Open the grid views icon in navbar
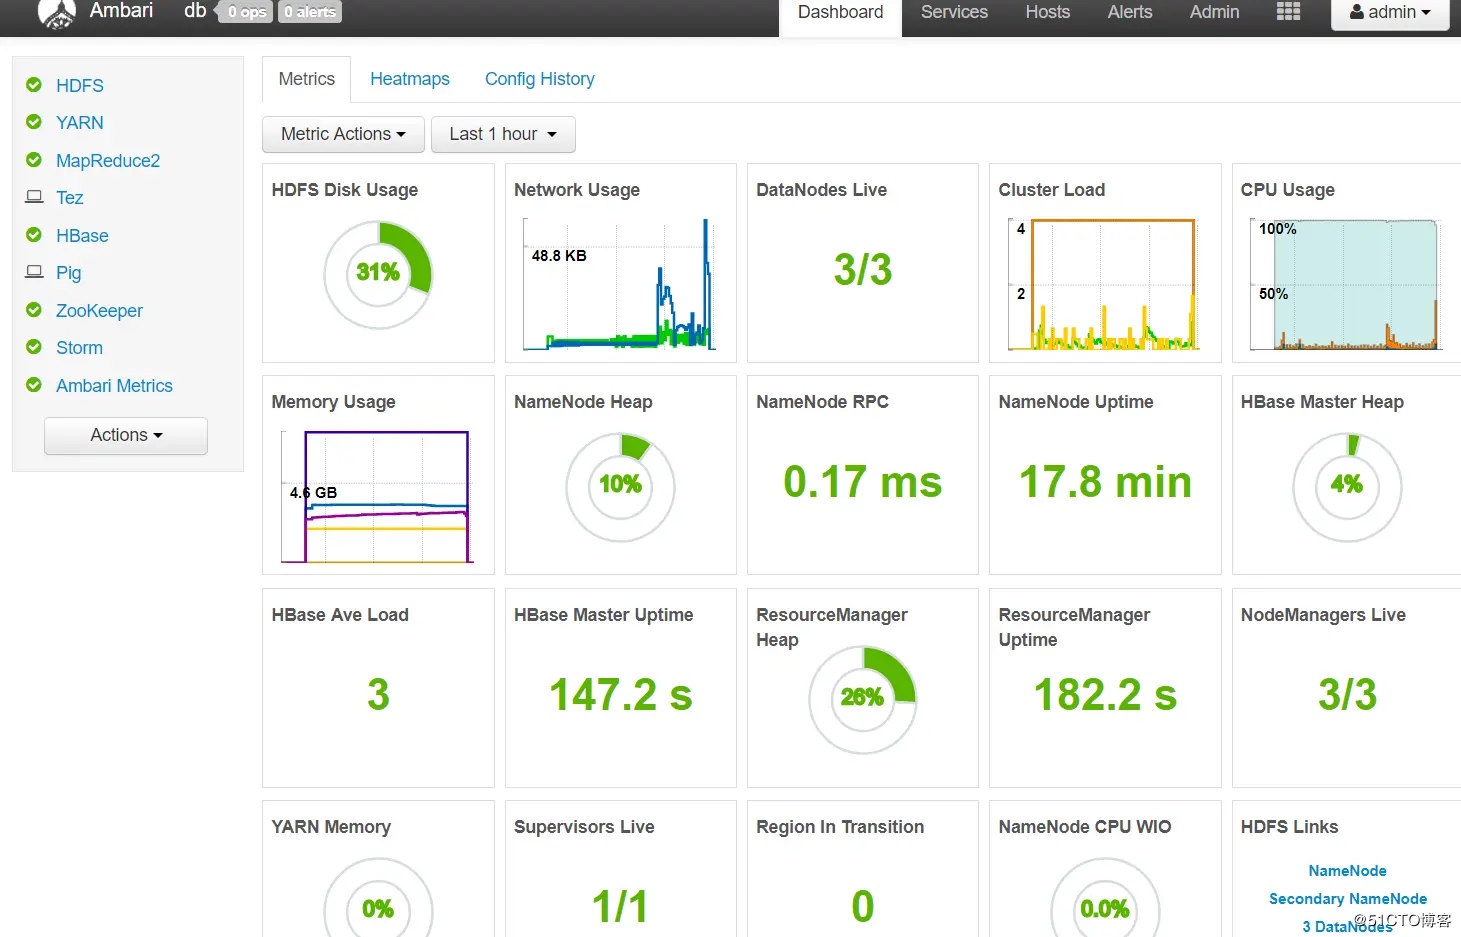 pyautogui.click(x=1288, y=12)
